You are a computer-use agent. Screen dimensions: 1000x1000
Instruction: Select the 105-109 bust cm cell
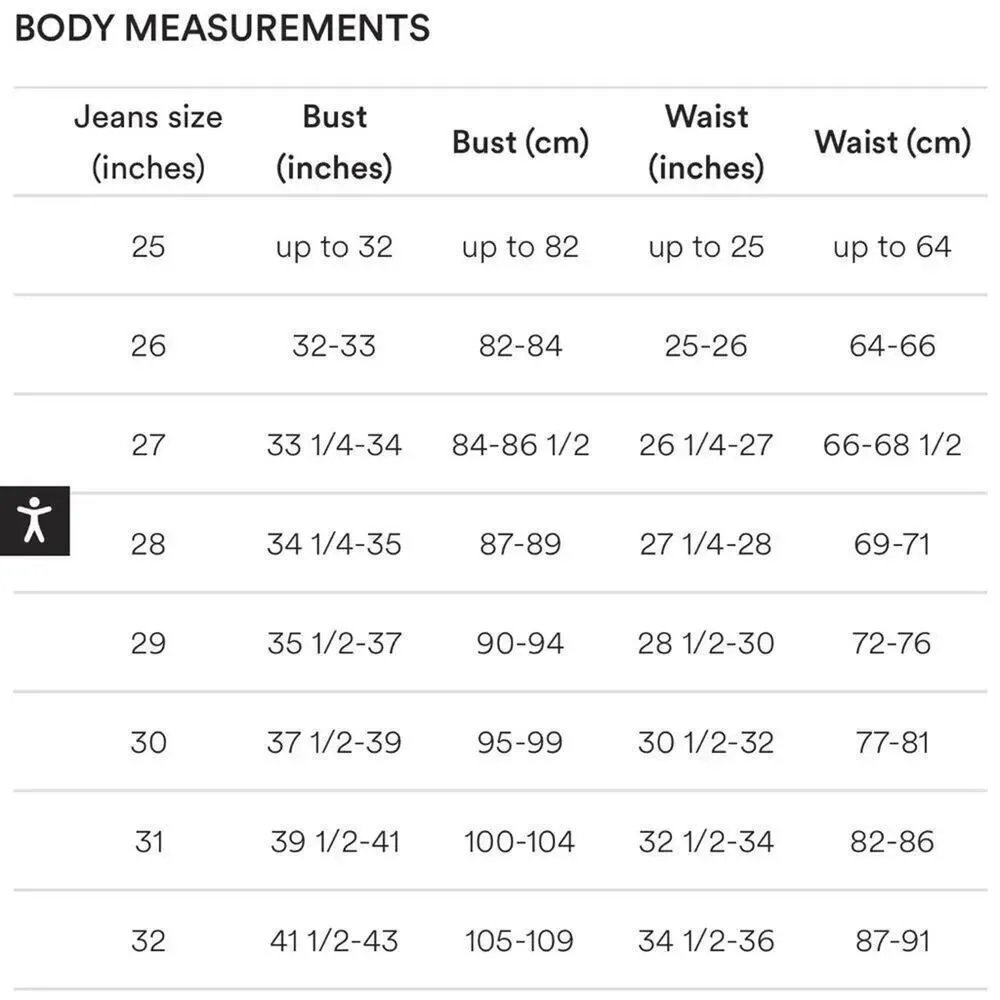coord(520,941)
